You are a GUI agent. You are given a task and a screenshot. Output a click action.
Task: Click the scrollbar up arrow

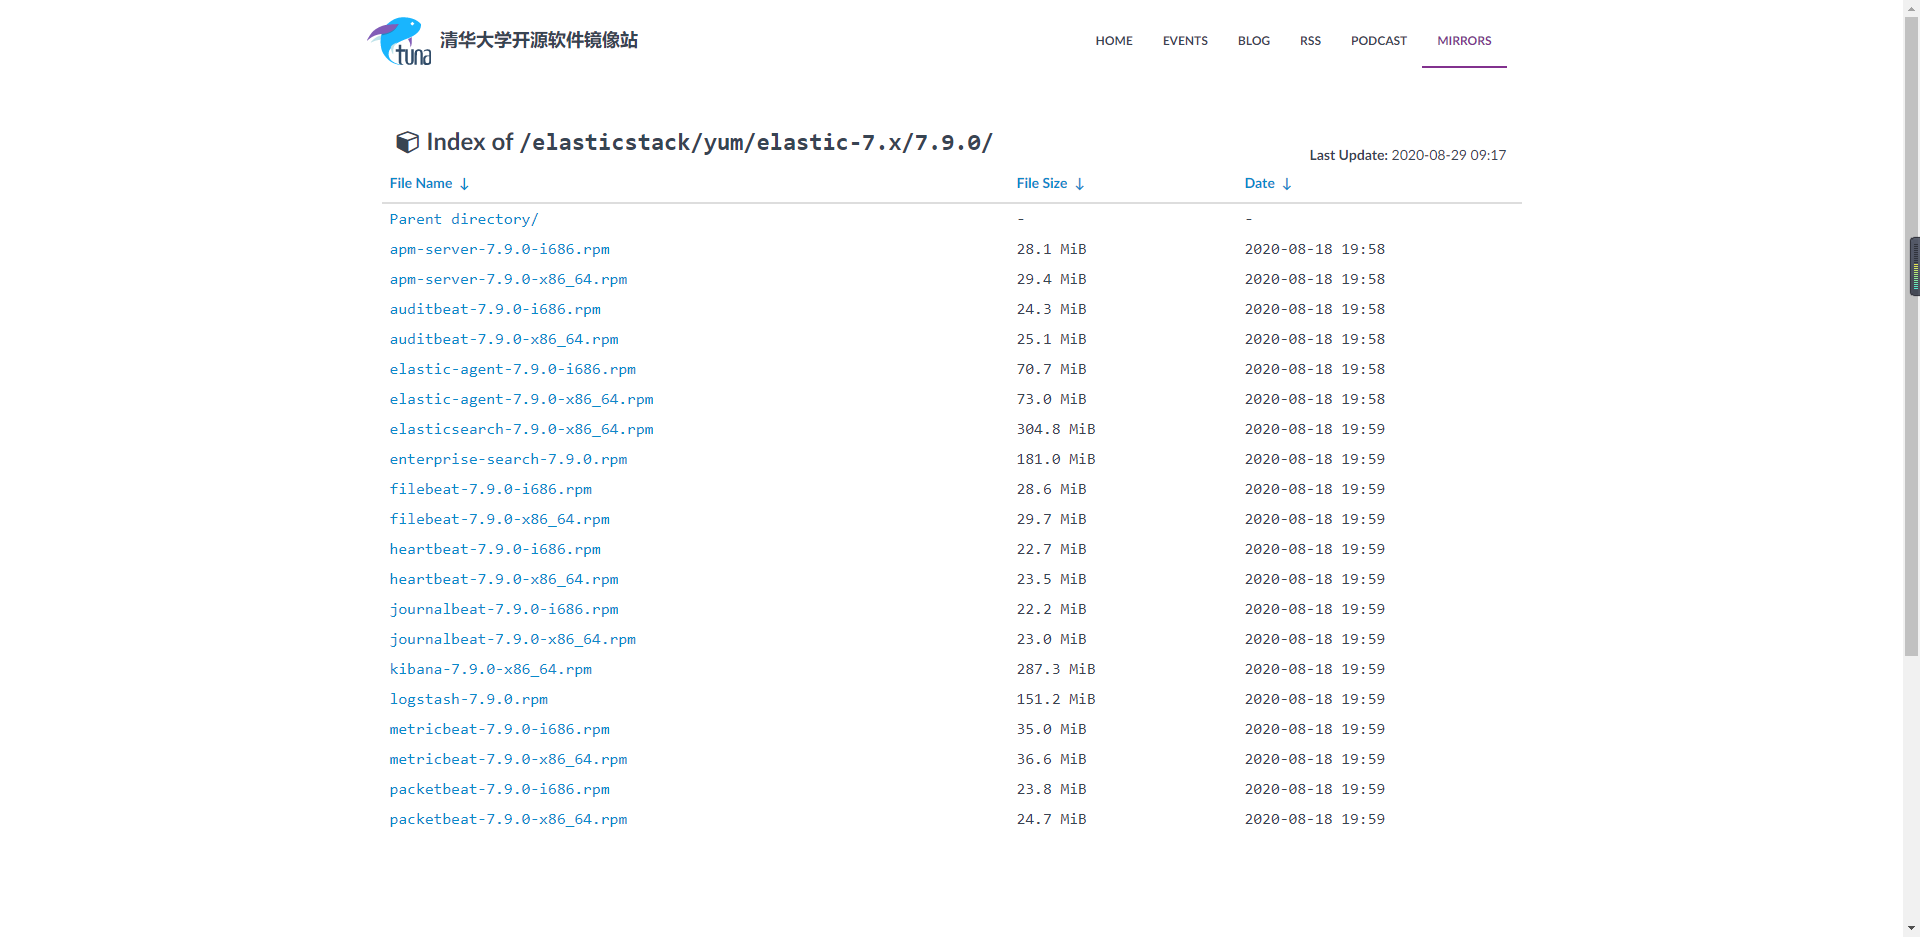coord(1911,7)
